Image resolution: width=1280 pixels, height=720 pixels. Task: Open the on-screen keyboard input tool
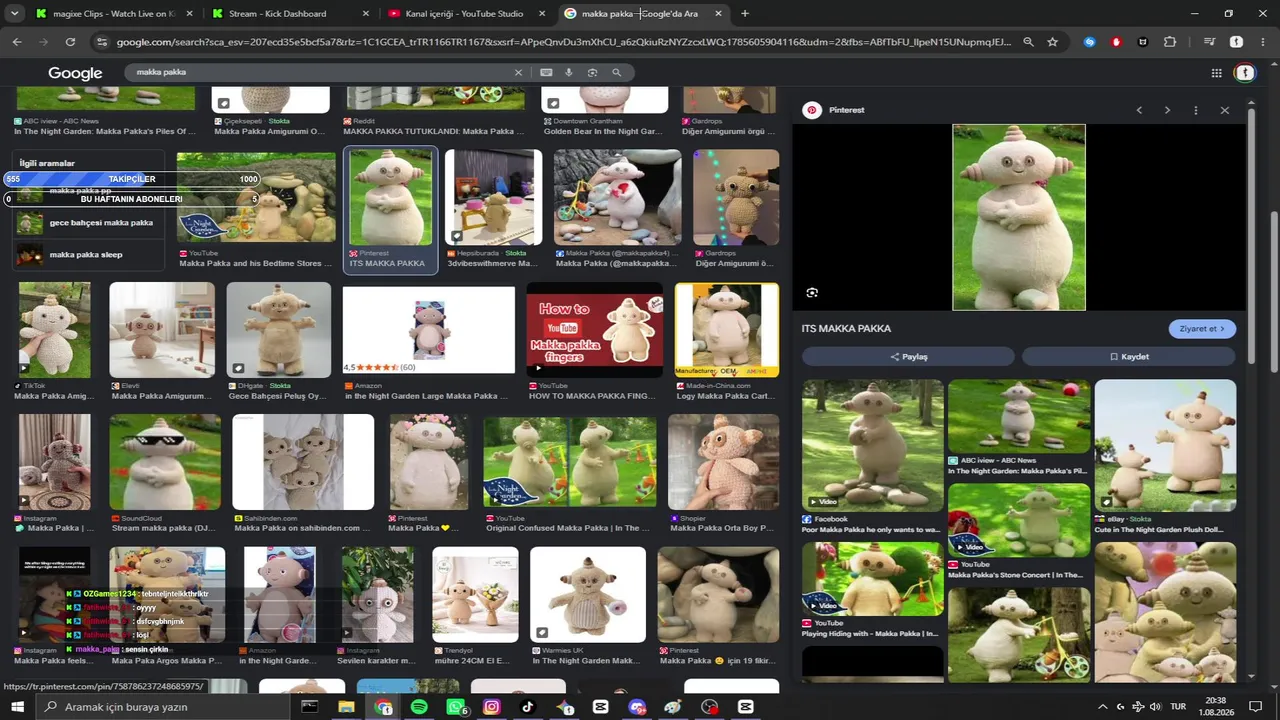[546, 73]
